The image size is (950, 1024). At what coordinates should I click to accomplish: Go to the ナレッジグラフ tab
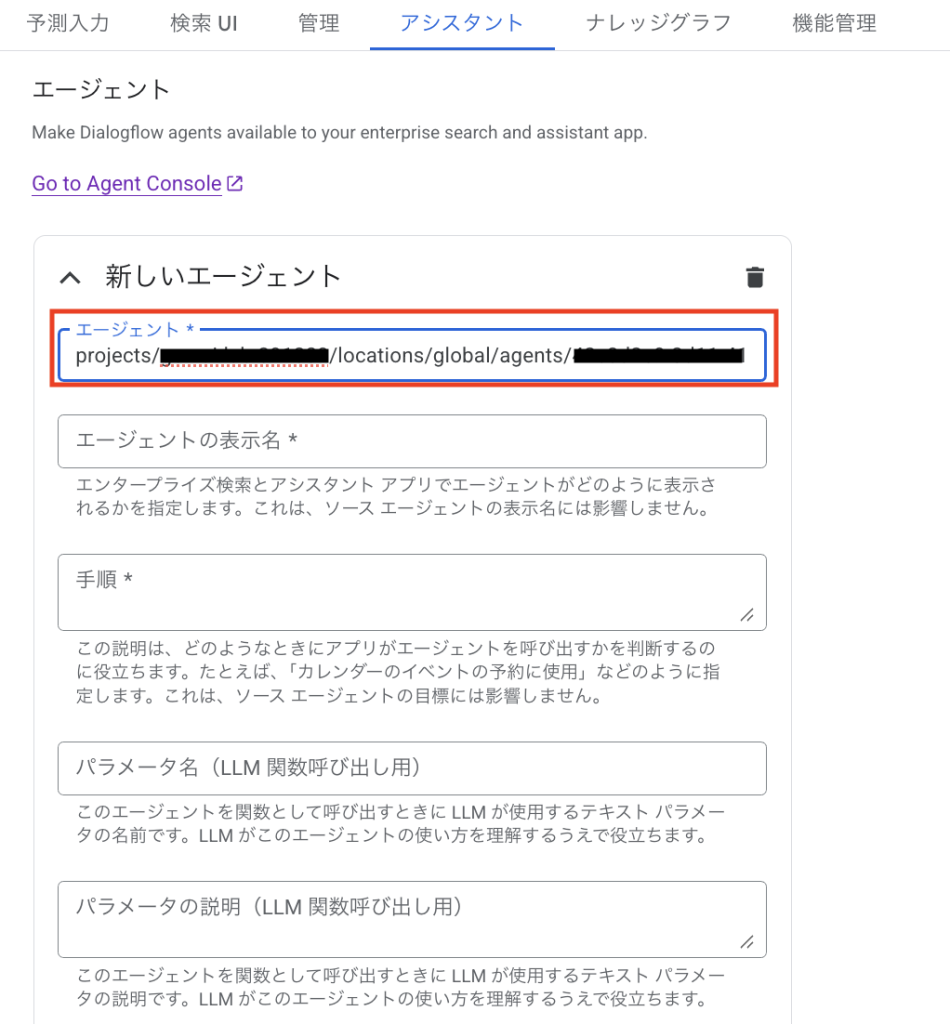coord(658,23)
